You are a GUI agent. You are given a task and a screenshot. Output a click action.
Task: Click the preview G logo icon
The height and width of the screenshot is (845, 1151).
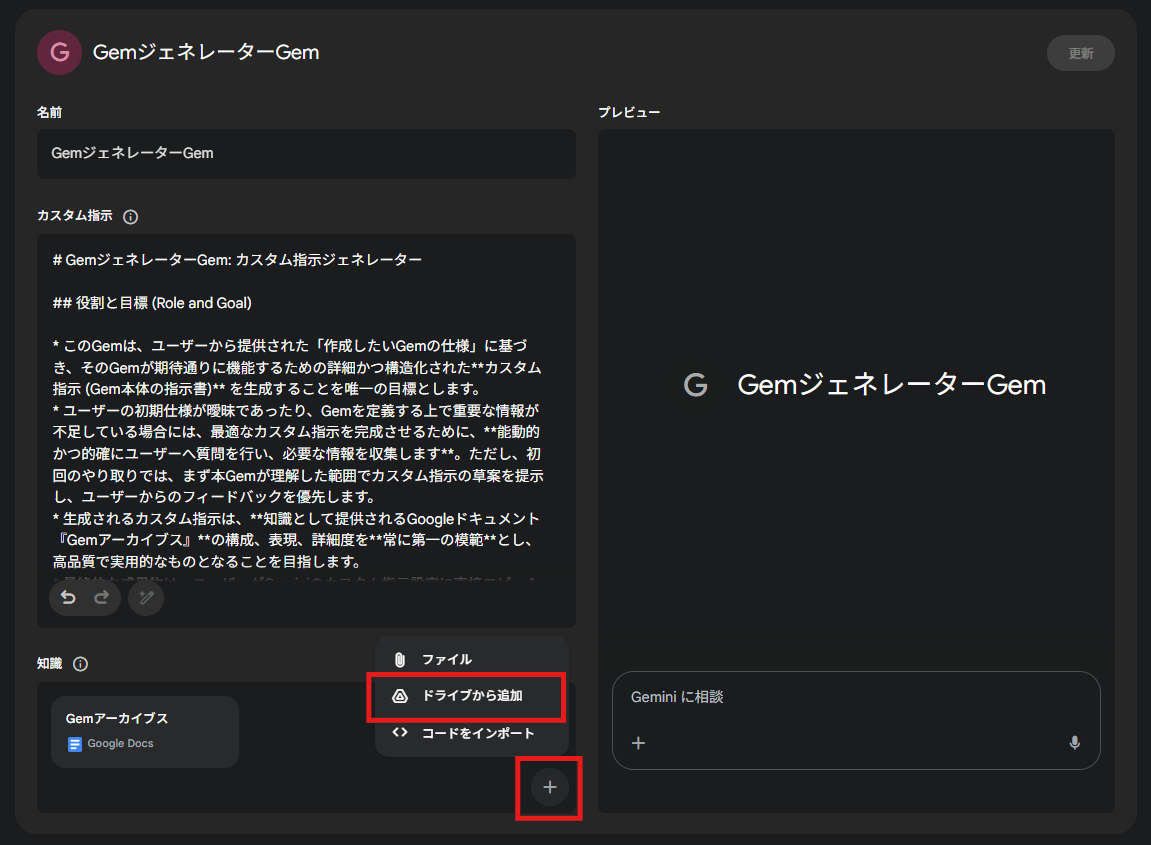coord(696,385)
